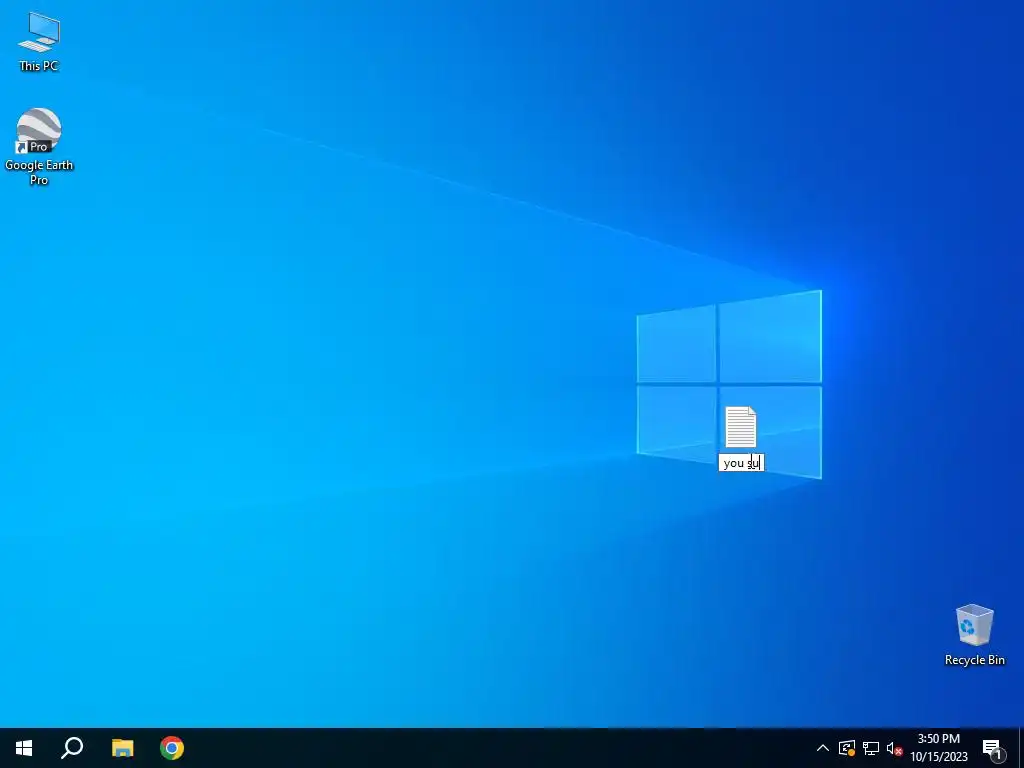Click the text file icon being renamed
This screenshot has height=768, width=1024.
(741, 427)
